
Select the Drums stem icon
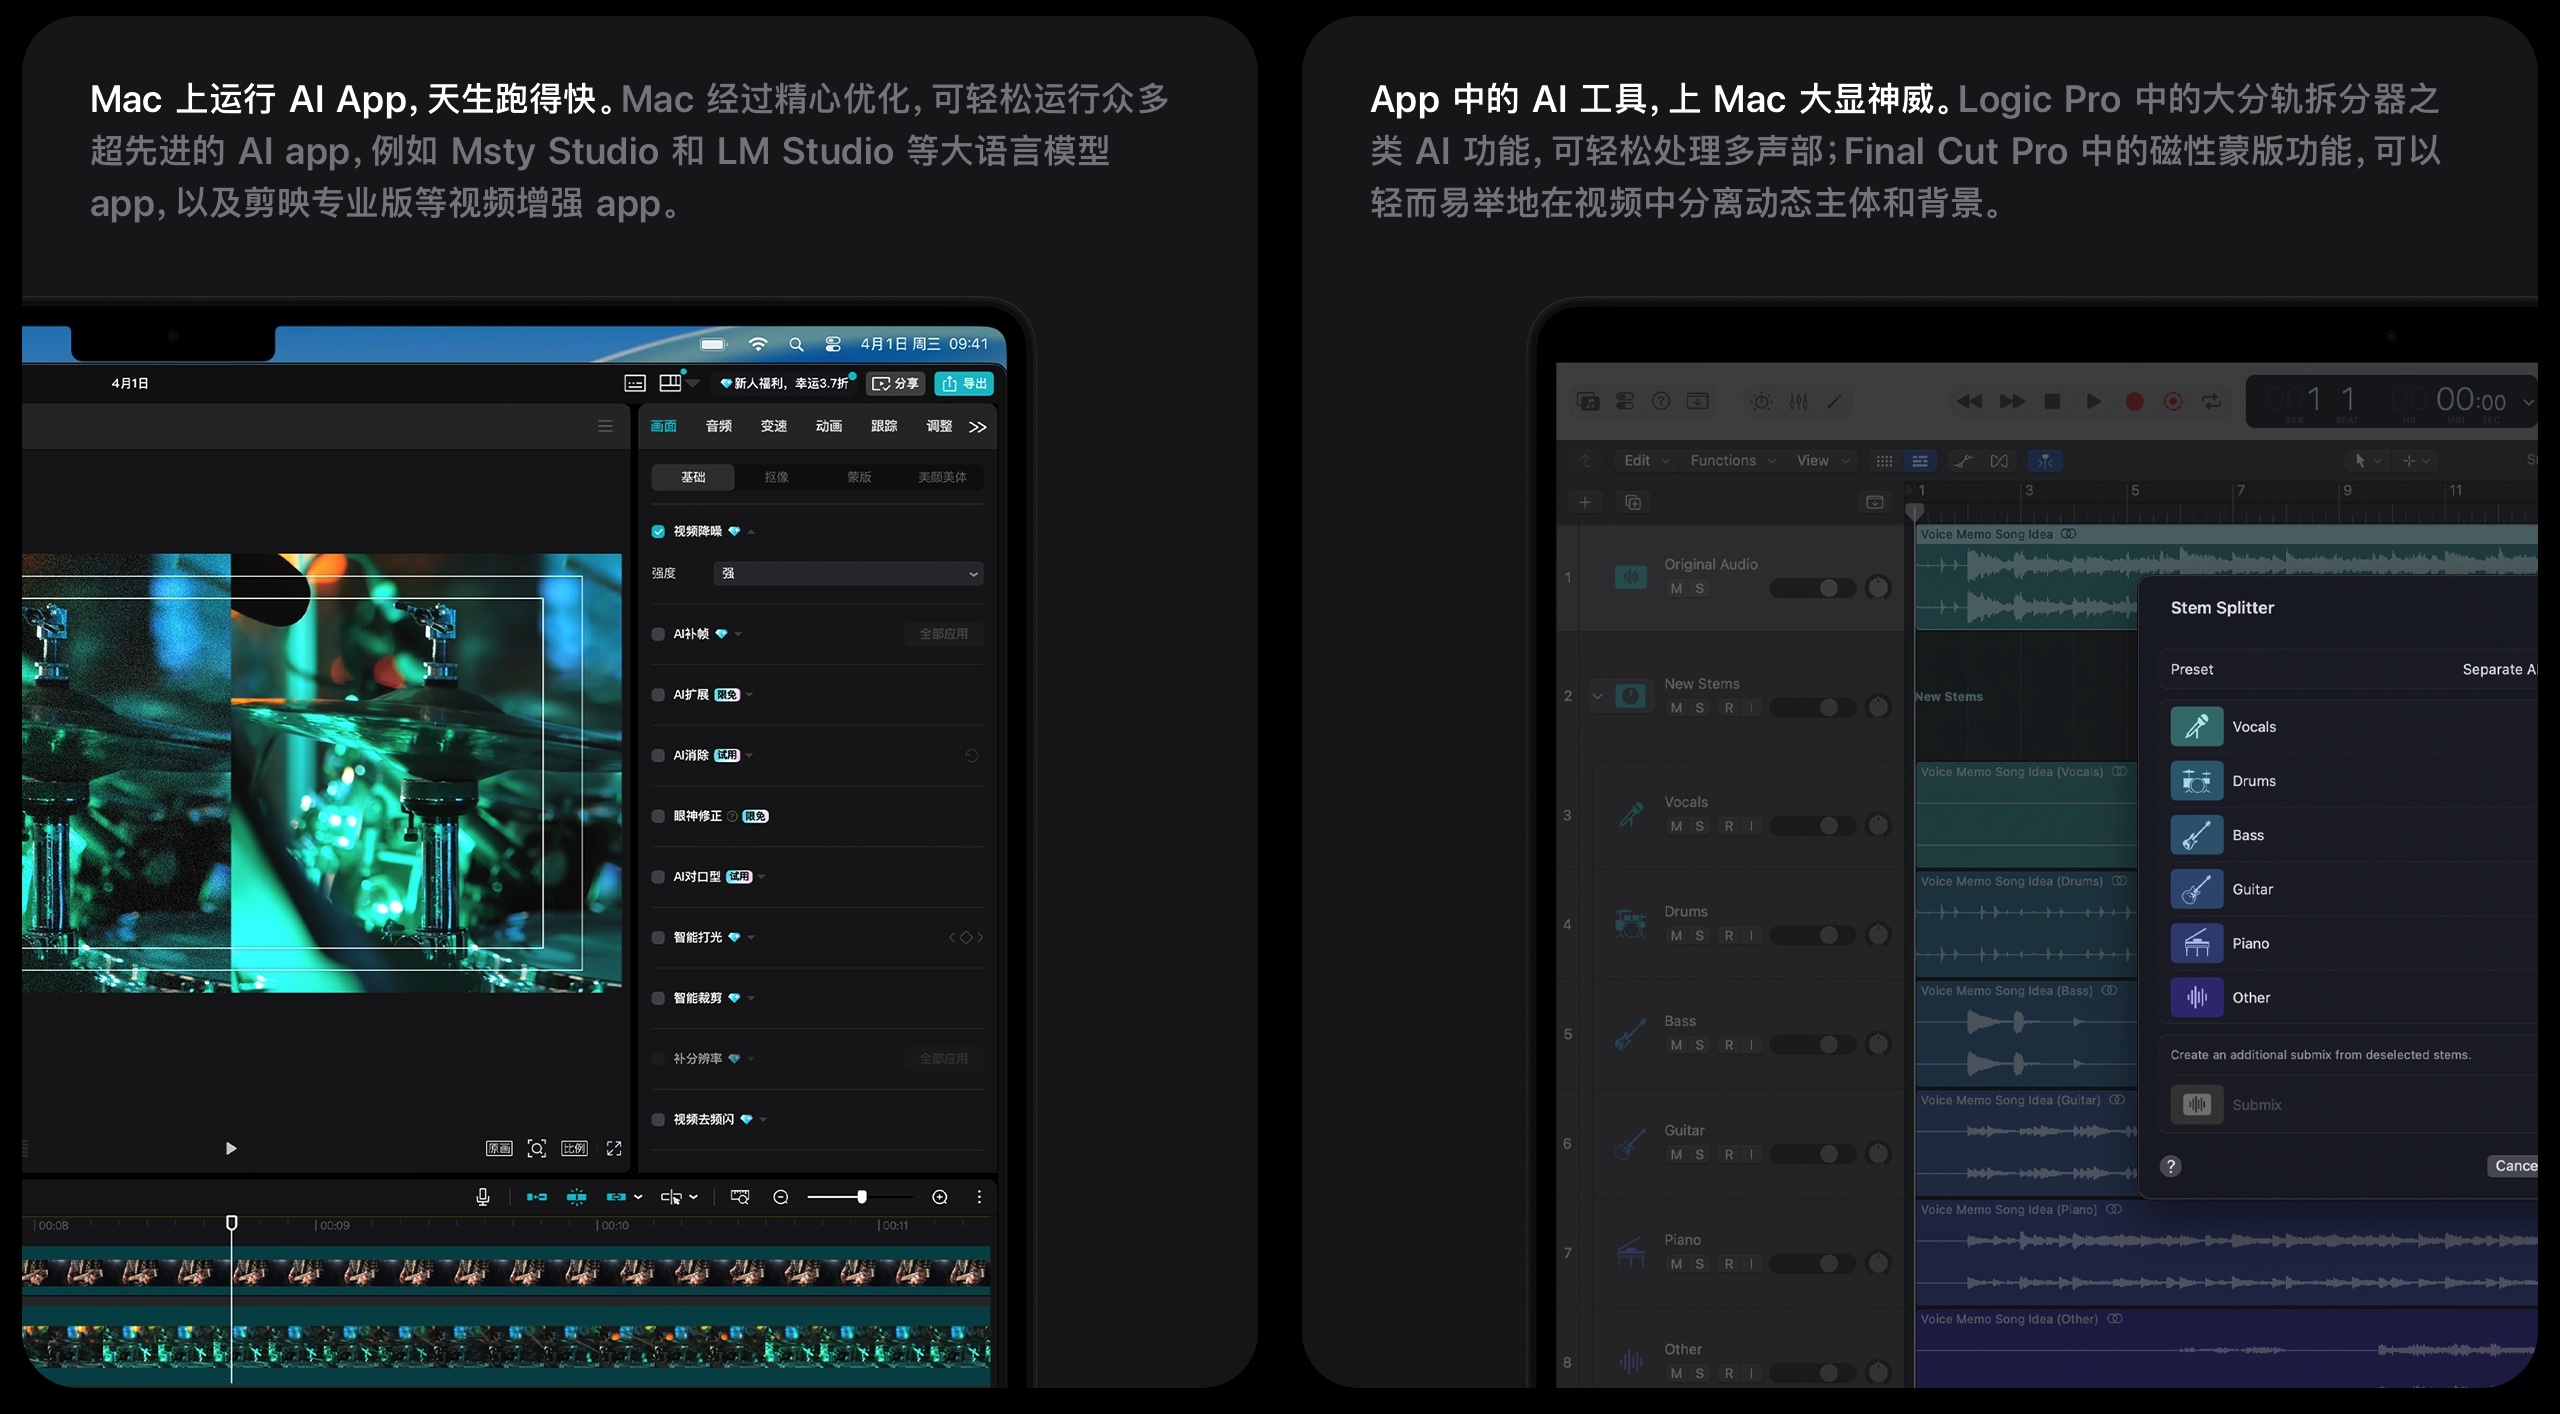[2196, 781]
